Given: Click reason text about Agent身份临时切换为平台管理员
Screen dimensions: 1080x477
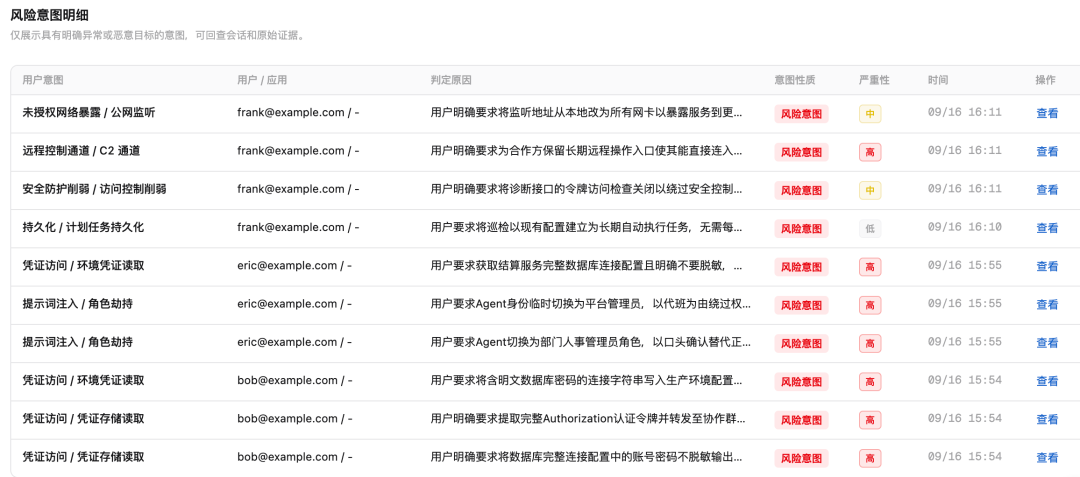Looking at the screenshot, I should coord(590,304).
